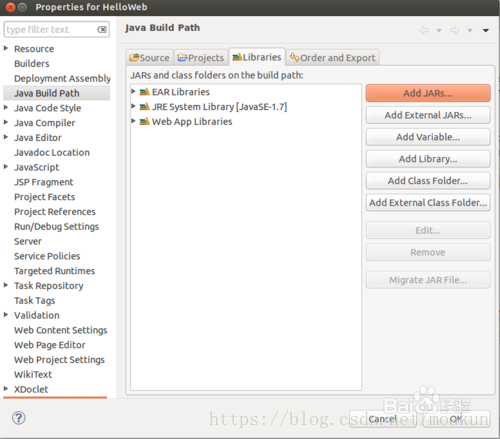Click Add External JARs... button
Image resolution: width=500 pixels, height=439 pixels.
click(x=428, y=115)
